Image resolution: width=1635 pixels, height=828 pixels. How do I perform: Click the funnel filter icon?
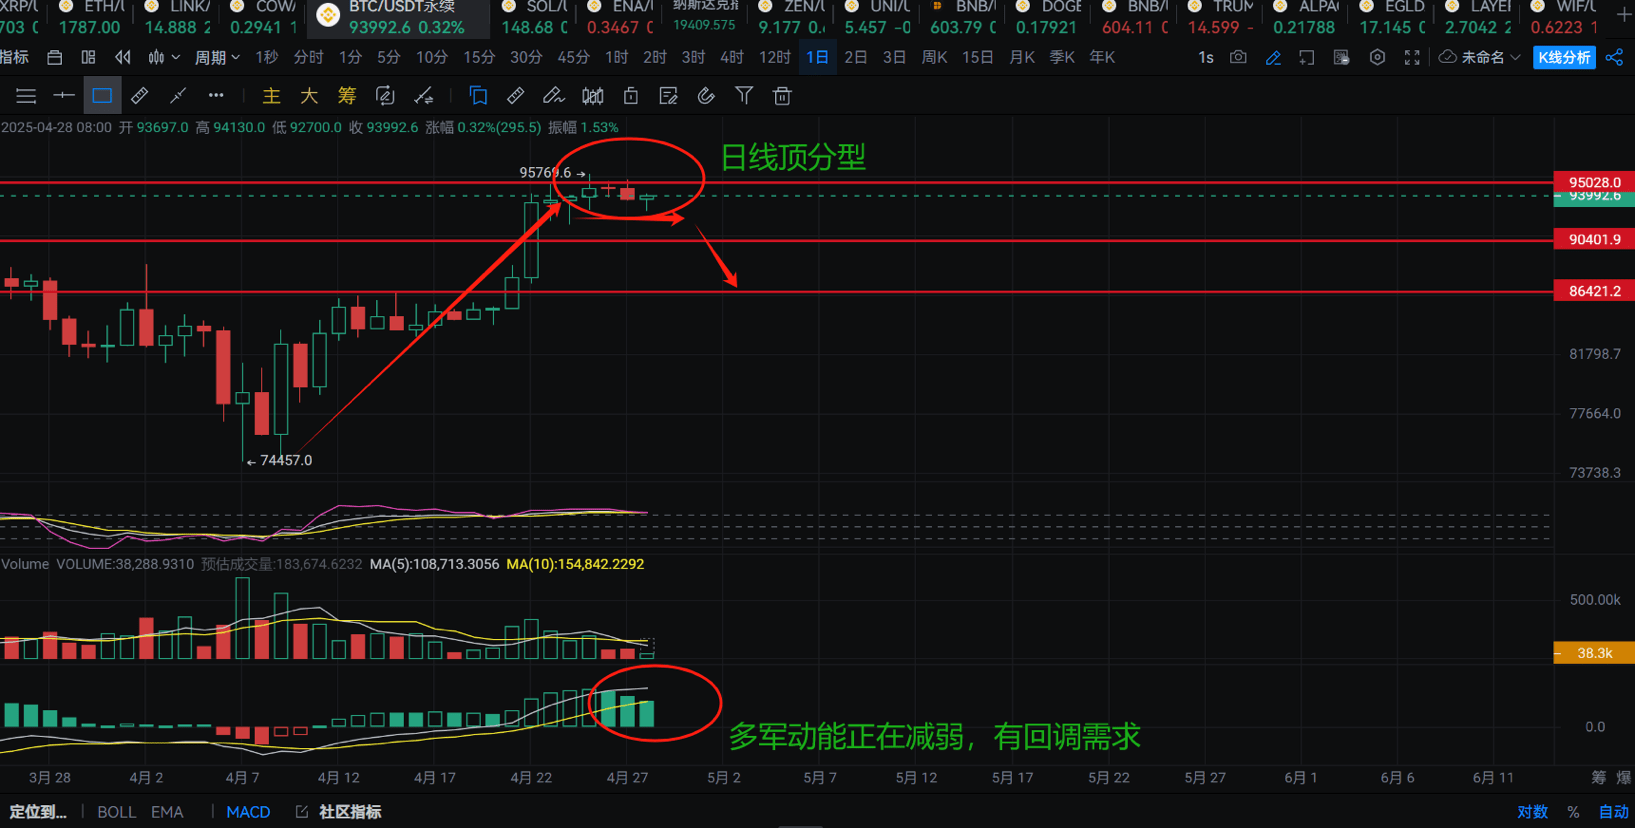tap(744, 96)
